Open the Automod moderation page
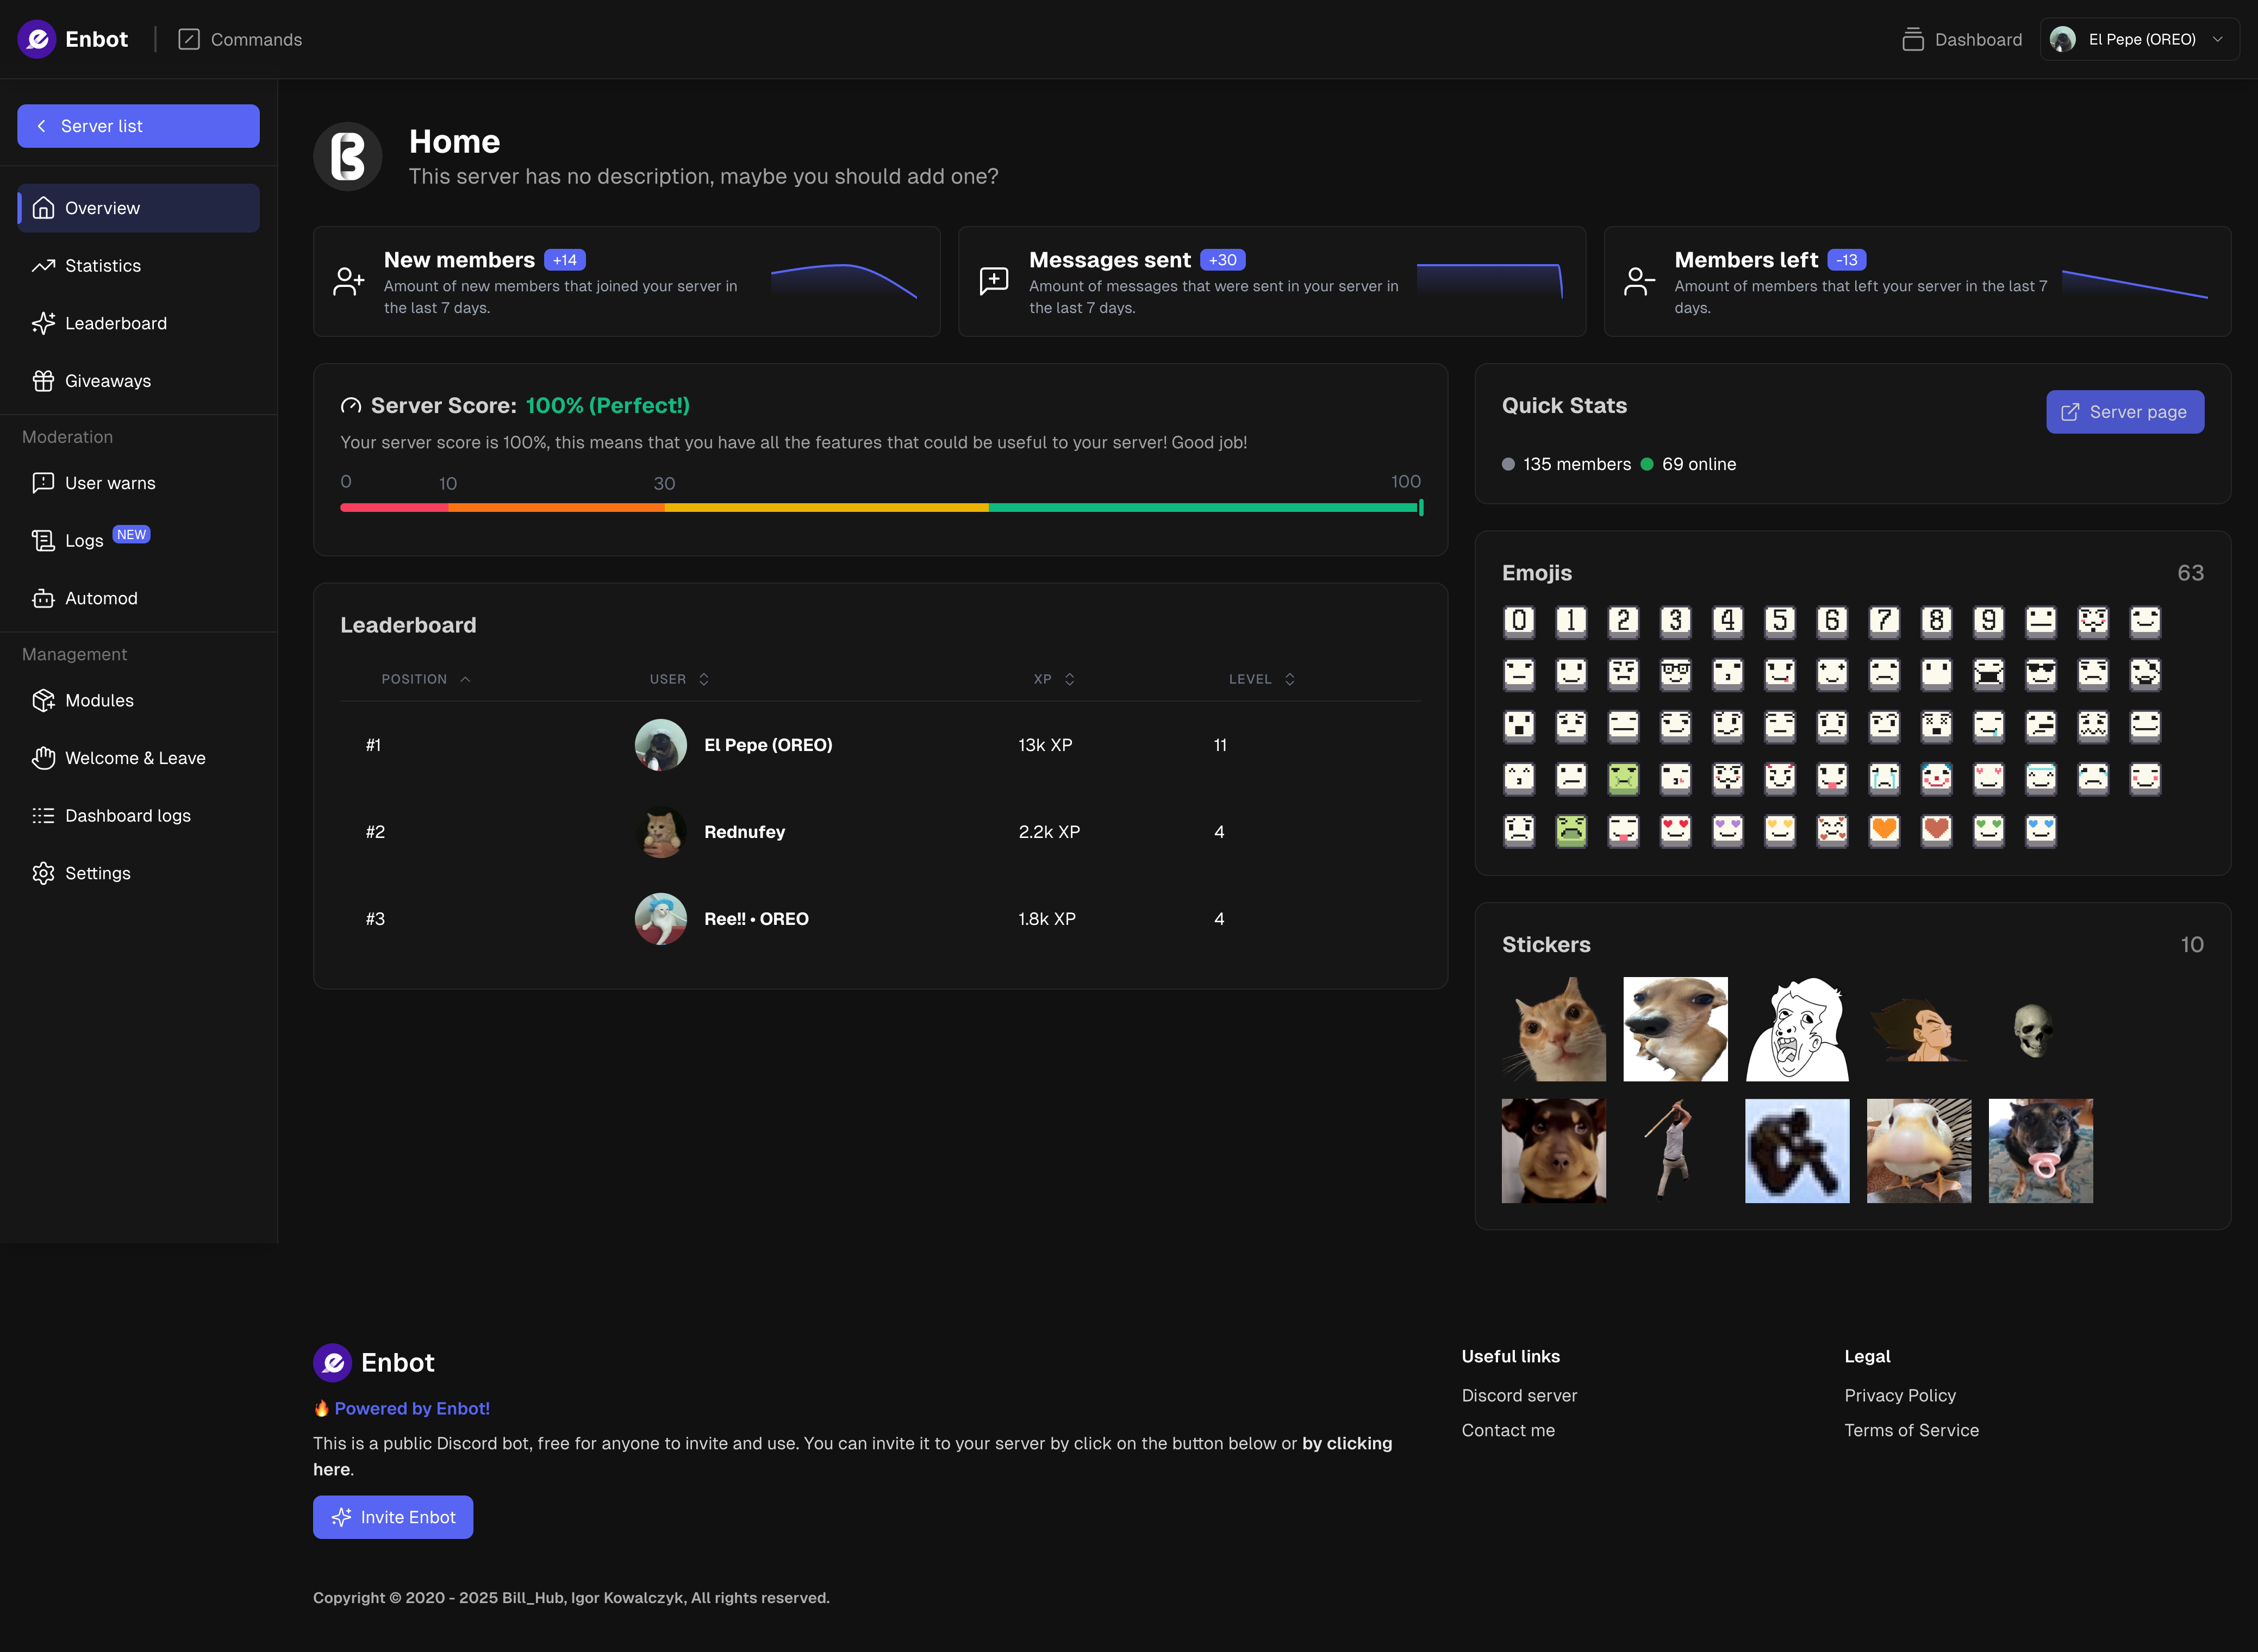 pos(101,598)
